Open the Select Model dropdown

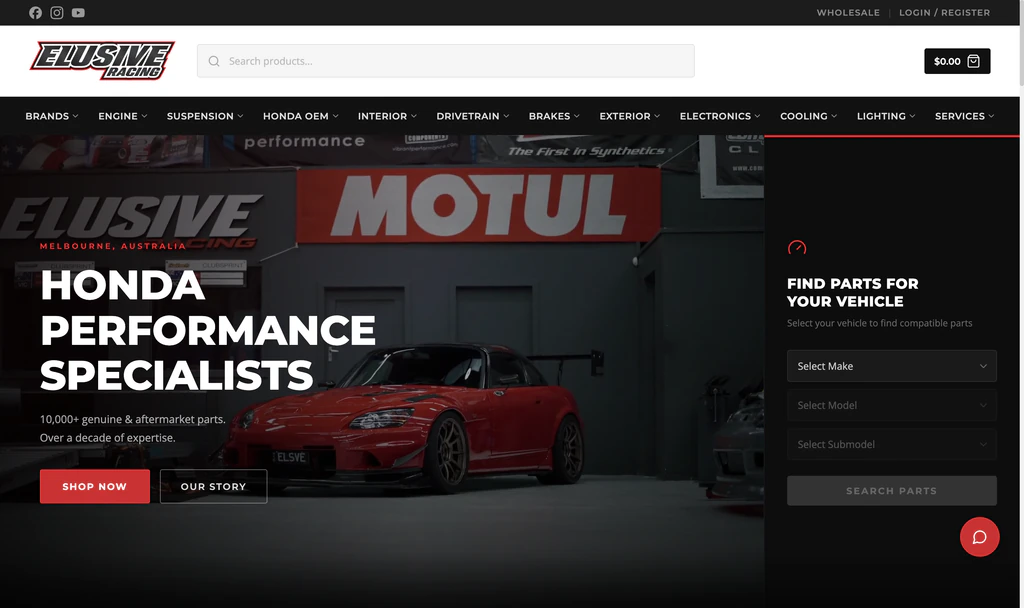(891, 406)
